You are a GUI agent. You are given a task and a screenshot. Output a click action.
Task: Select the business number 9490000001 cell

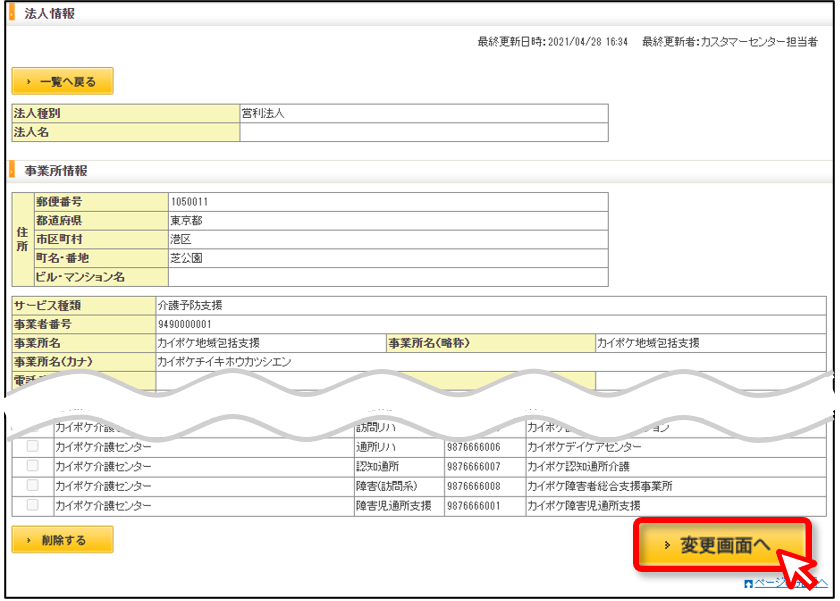(491, 324)
